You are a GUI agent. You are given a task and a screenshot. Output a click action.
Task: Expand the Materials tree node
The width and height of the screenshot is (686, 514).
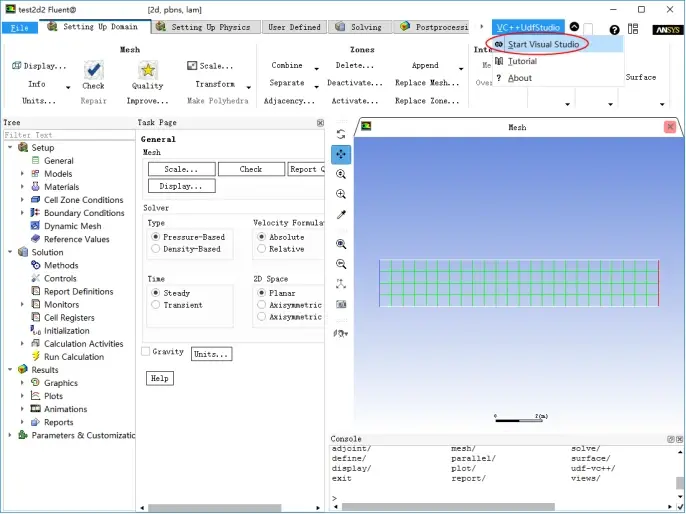pyautogui.click(x=22, y=187)
